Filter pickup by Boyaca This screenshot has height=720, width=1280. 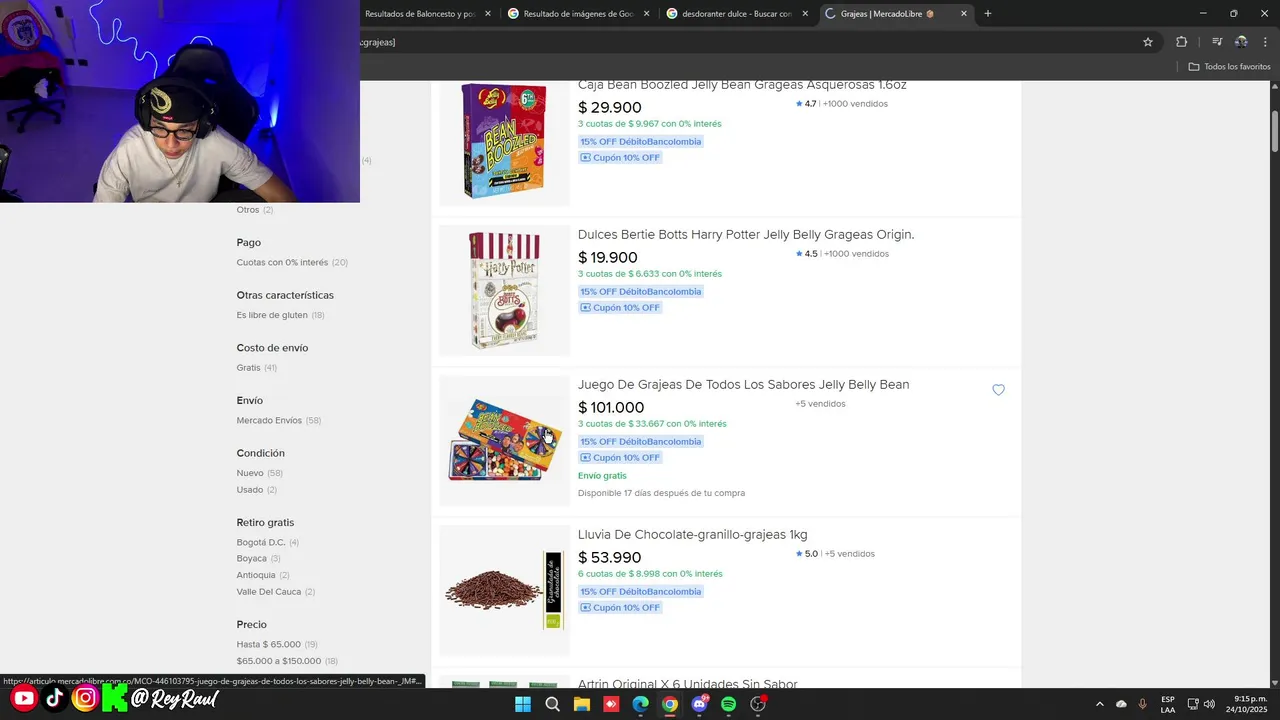(x=252, y=559)
